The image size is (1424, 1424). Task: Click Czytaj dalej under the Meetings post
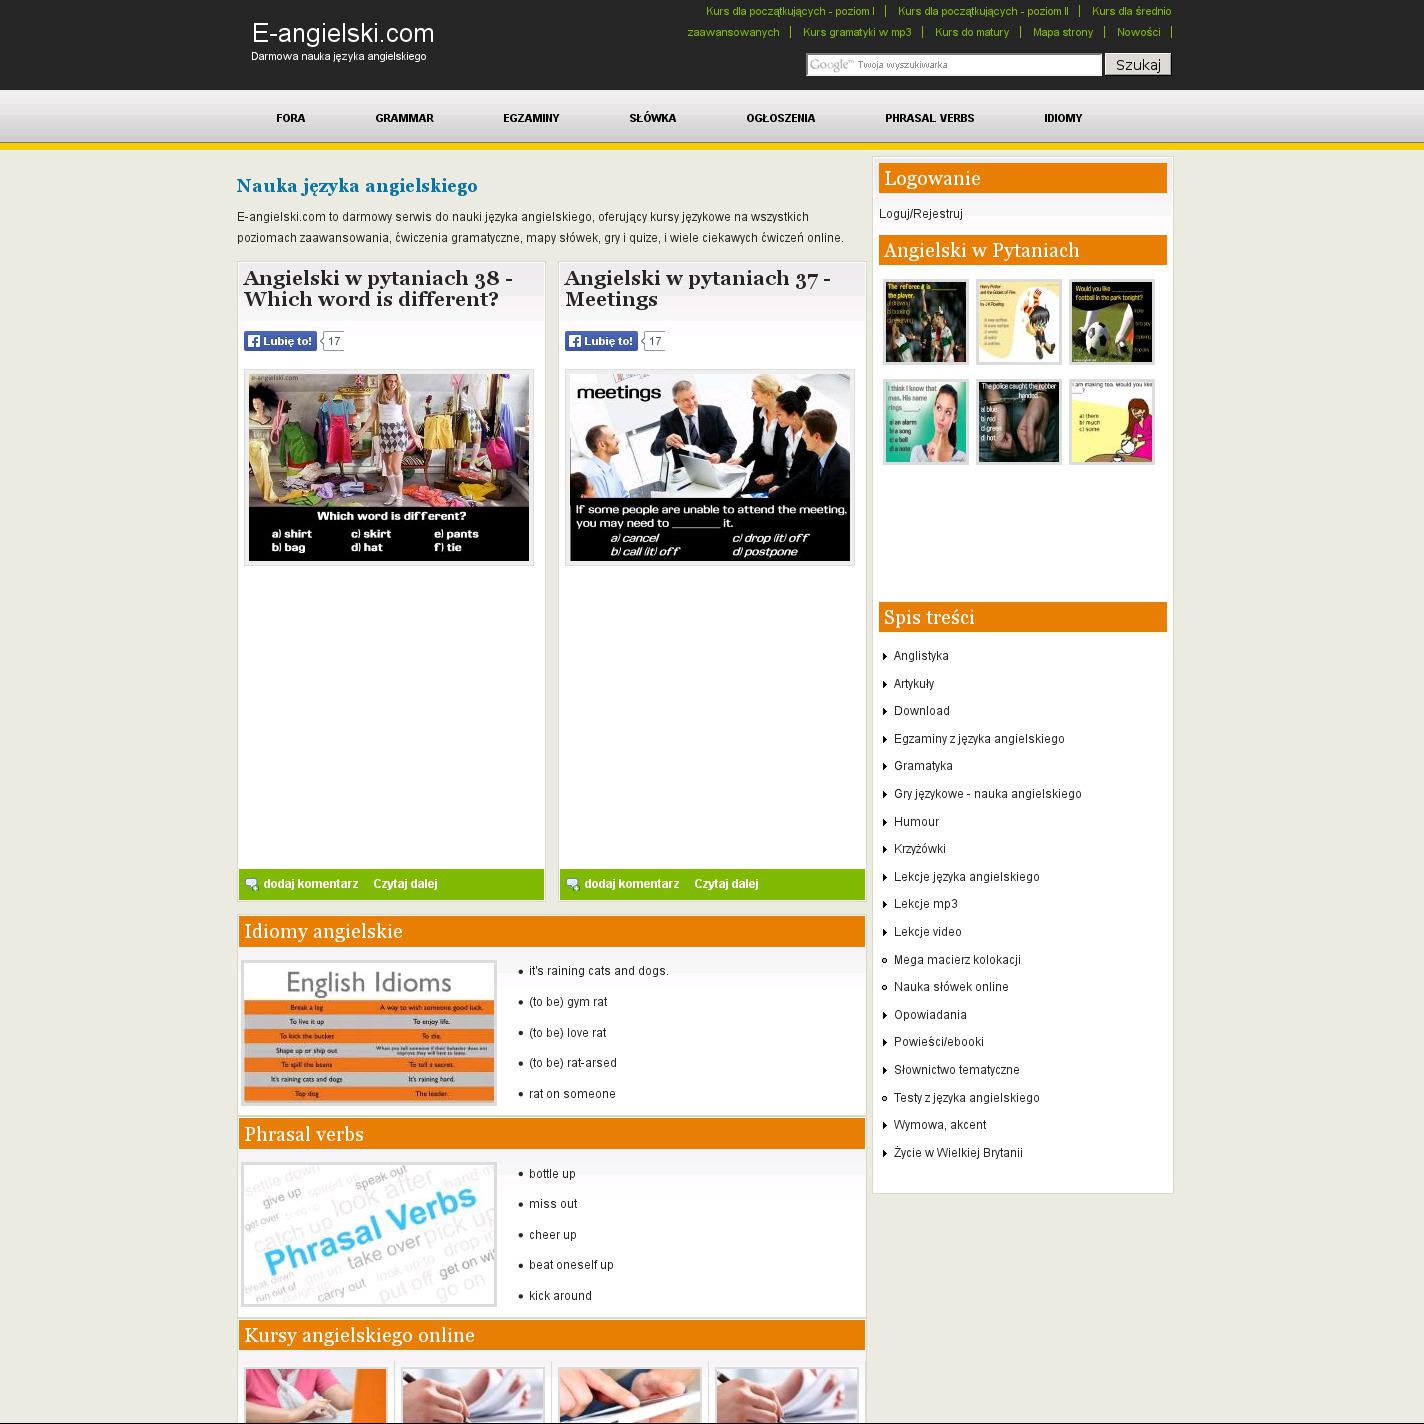coord(726,884)
